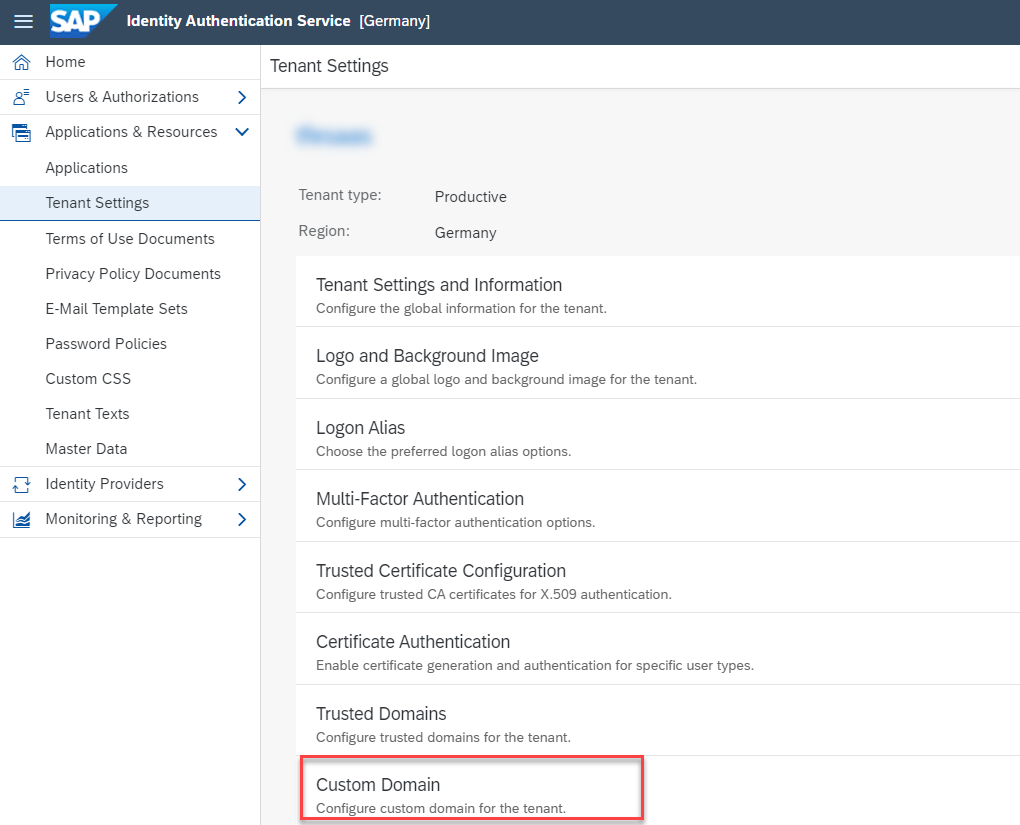This screenshot has width=1020, height=825.
Task: Open Logo and Background Image settings
Action: click(658, 363)
